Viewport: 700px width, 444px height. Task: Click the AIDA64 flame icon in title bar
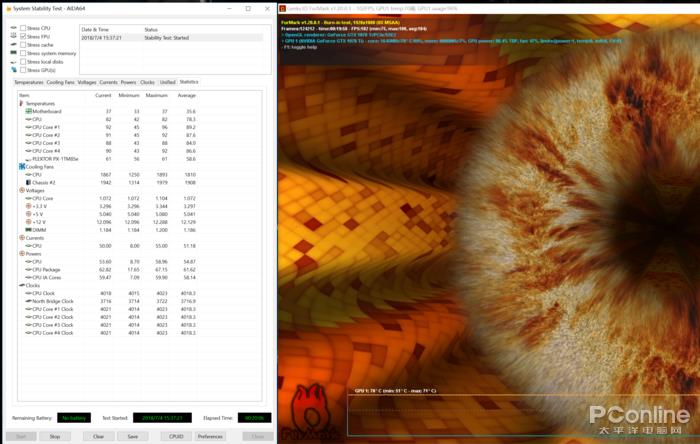tap(9, 8)
